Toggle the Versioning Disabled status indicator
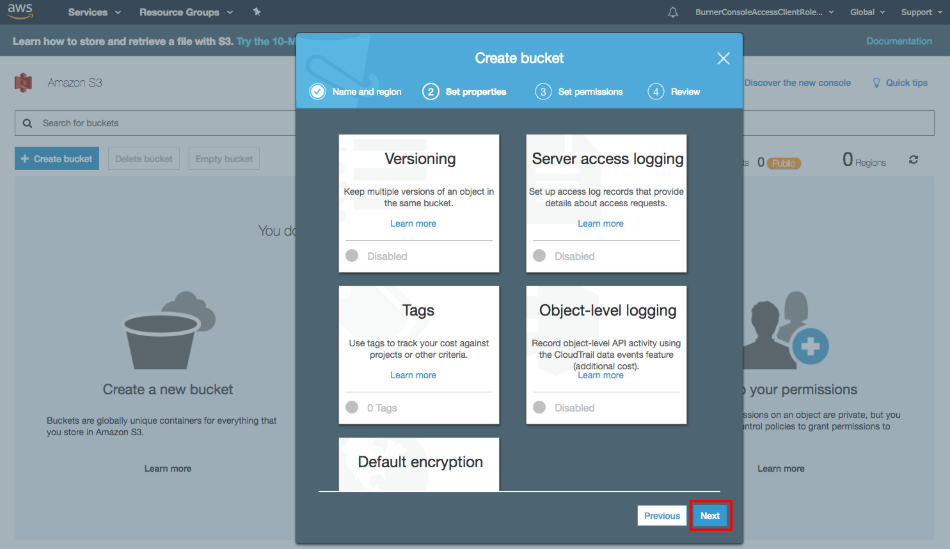This screenshot has width=950, height=549. click(352, 256)
